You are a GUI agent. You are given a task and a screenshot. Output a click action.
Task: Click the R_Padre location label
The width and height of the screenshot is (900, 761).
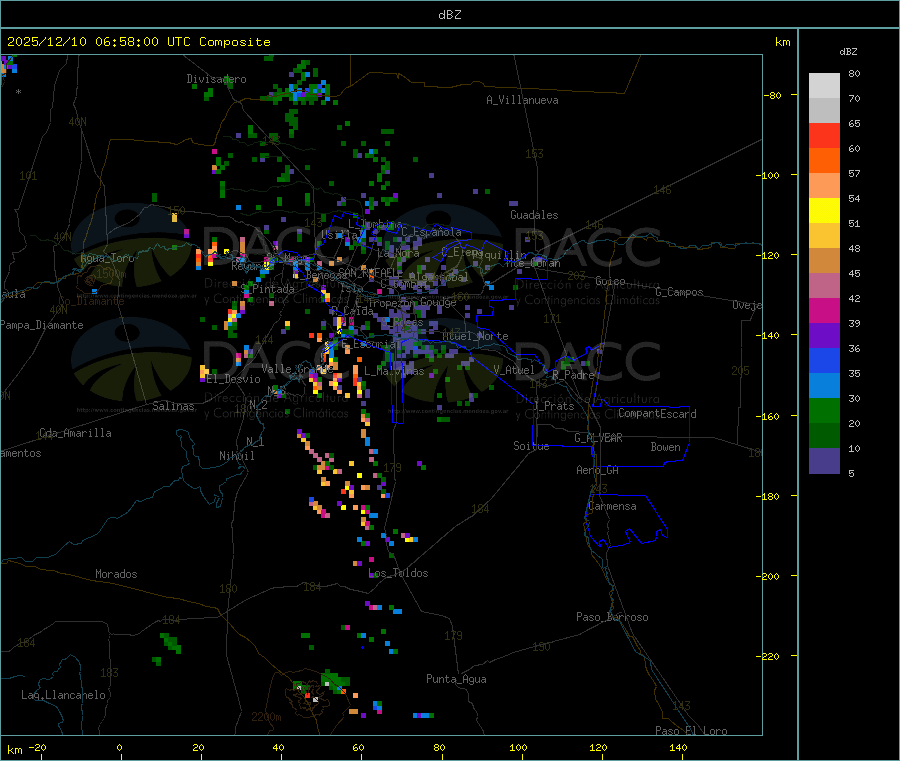coord(573,375)
